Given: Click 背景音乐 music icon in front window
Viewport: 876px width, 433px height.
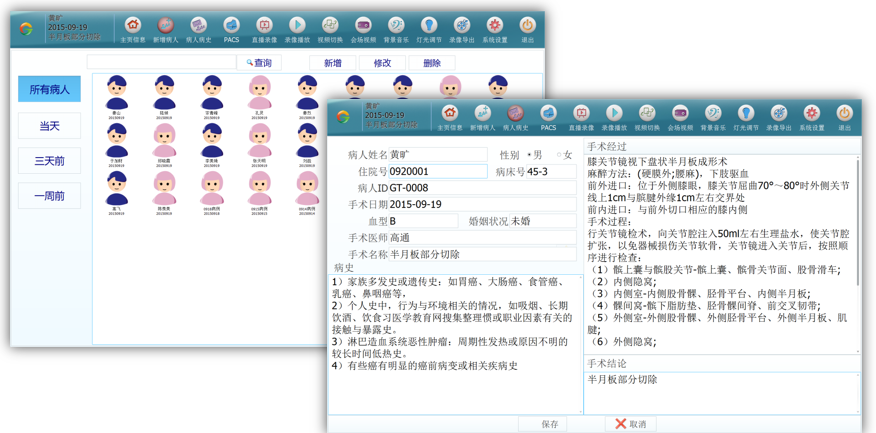Looking at the screenshot, I should (713, 116).
